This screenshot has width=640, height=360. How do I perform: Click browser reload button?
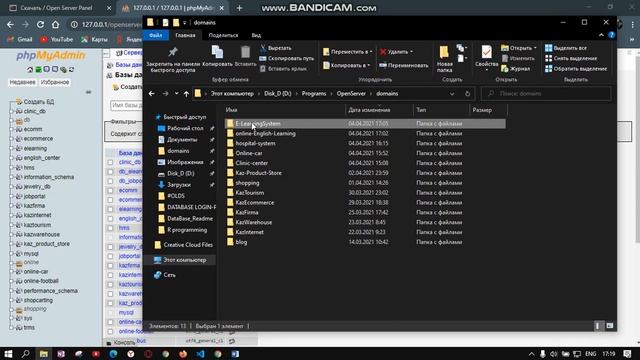(x=40, y=24)
